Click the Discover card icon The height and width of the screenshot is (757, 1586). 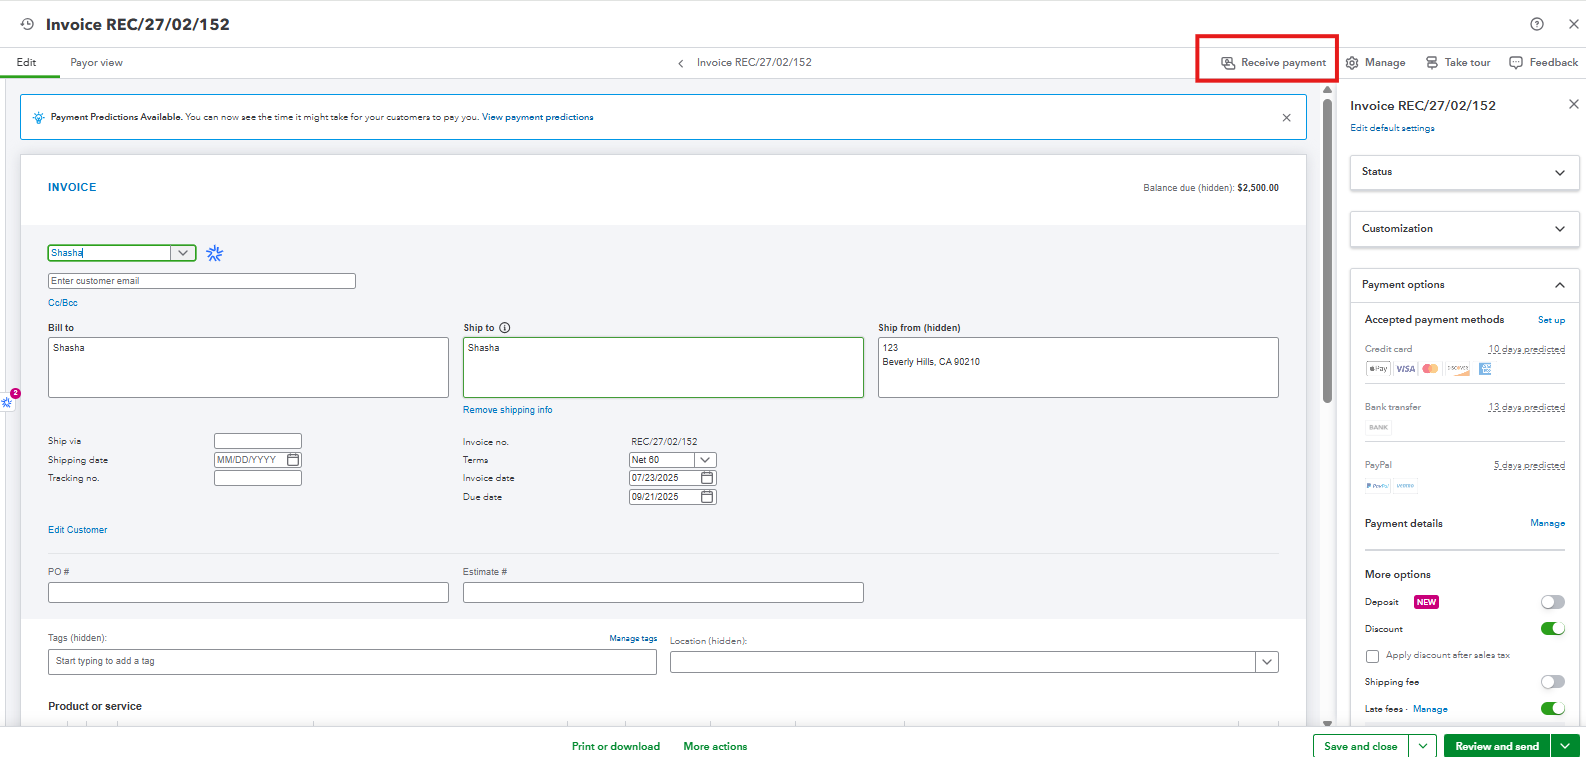pyautogui.click(x=1458, y=369)
